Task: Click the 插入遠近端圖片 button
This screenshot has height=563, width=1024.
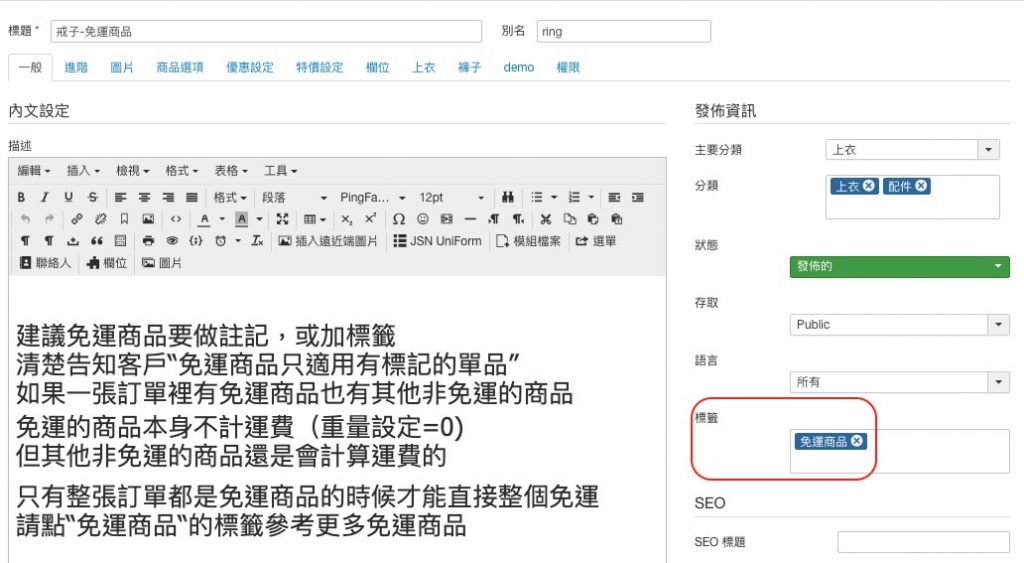Action: 327,241
